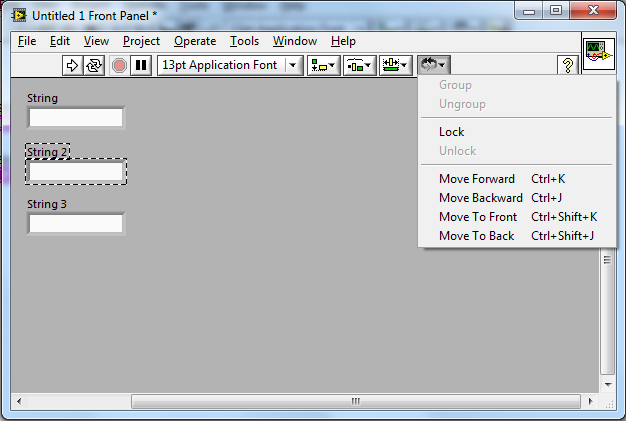Click the Run arrow button
626x421 pixels.
72,65
